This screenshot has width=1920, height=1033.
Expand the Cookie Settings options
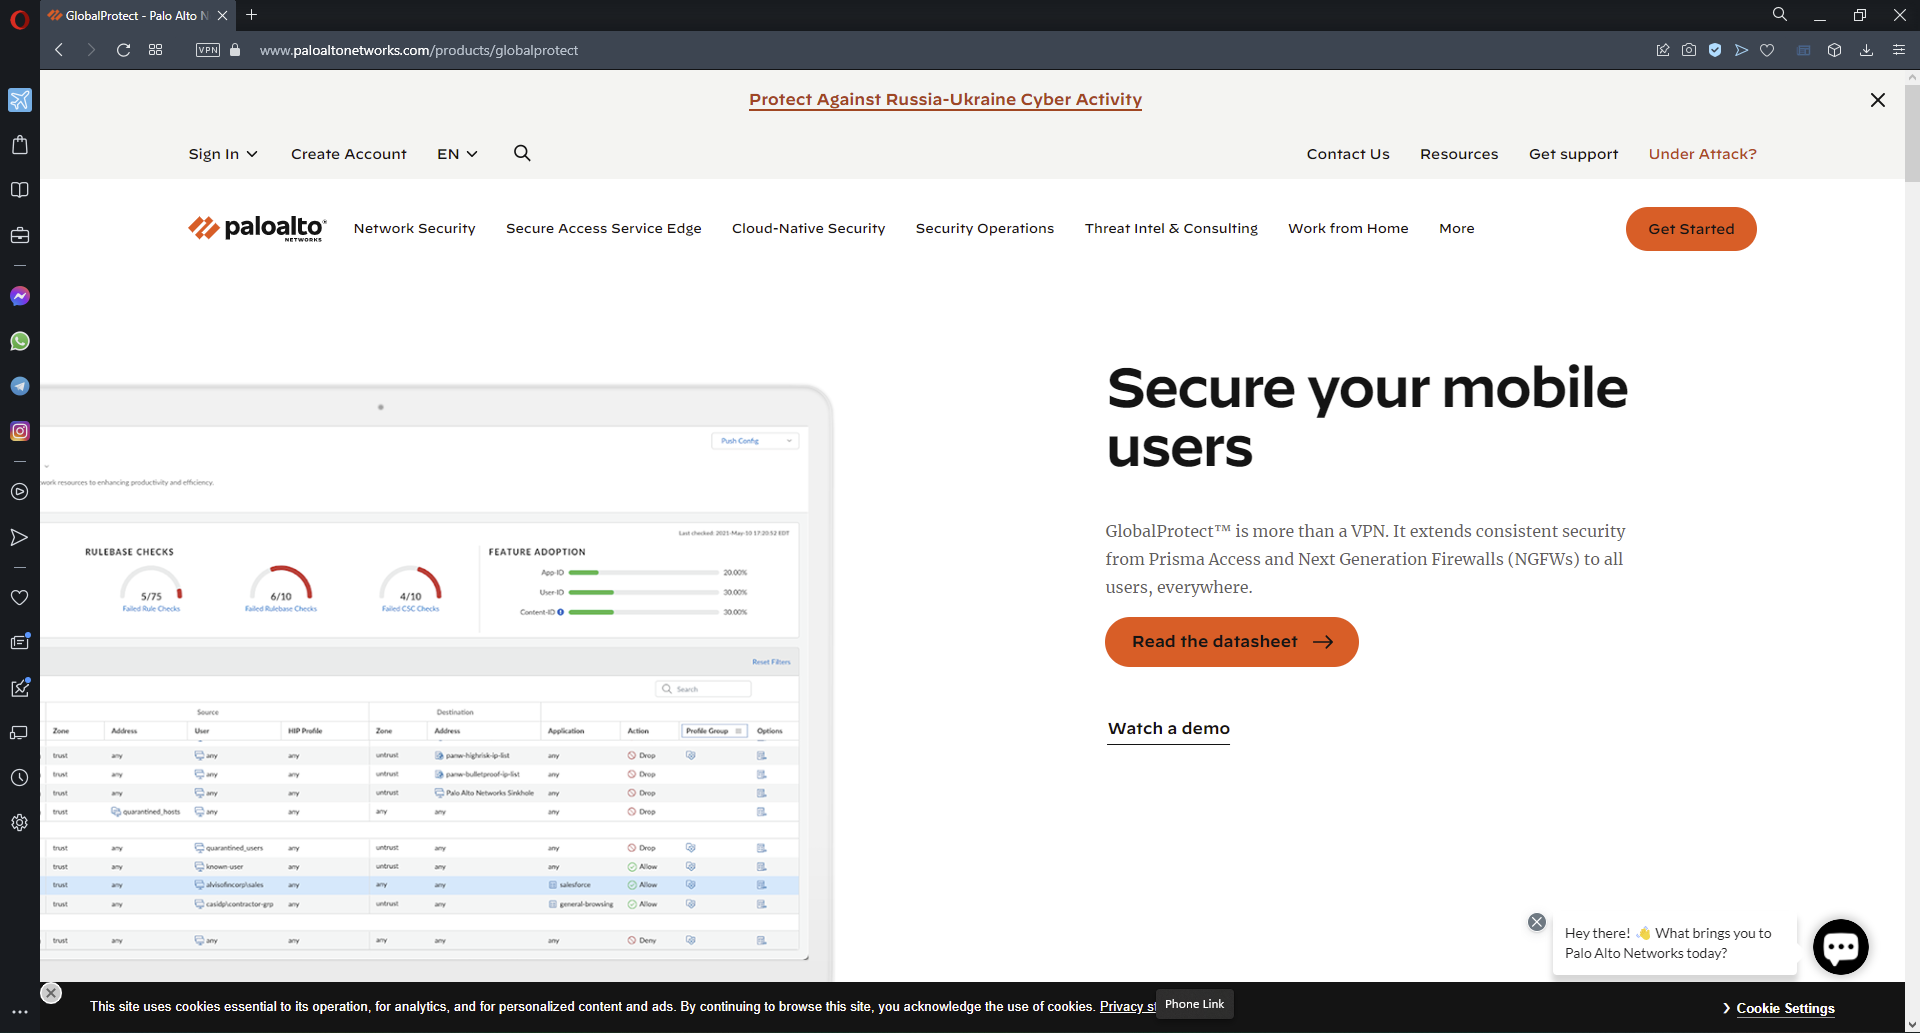[x=1786, y=1008]
